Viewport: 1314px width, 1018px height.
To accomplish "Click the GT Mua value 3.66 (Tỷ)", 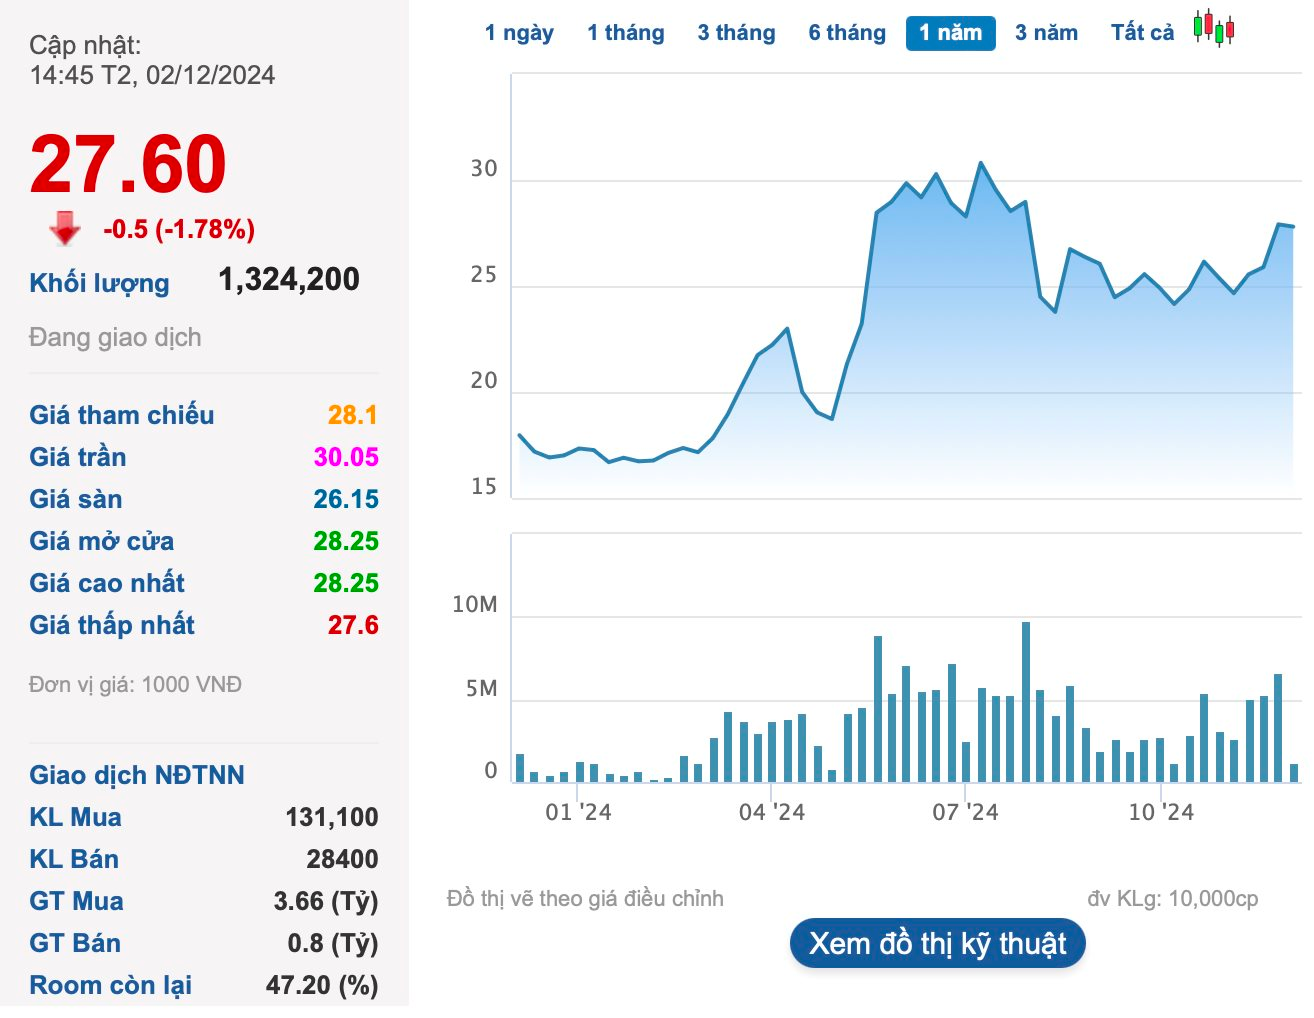I will click(326, 901).
